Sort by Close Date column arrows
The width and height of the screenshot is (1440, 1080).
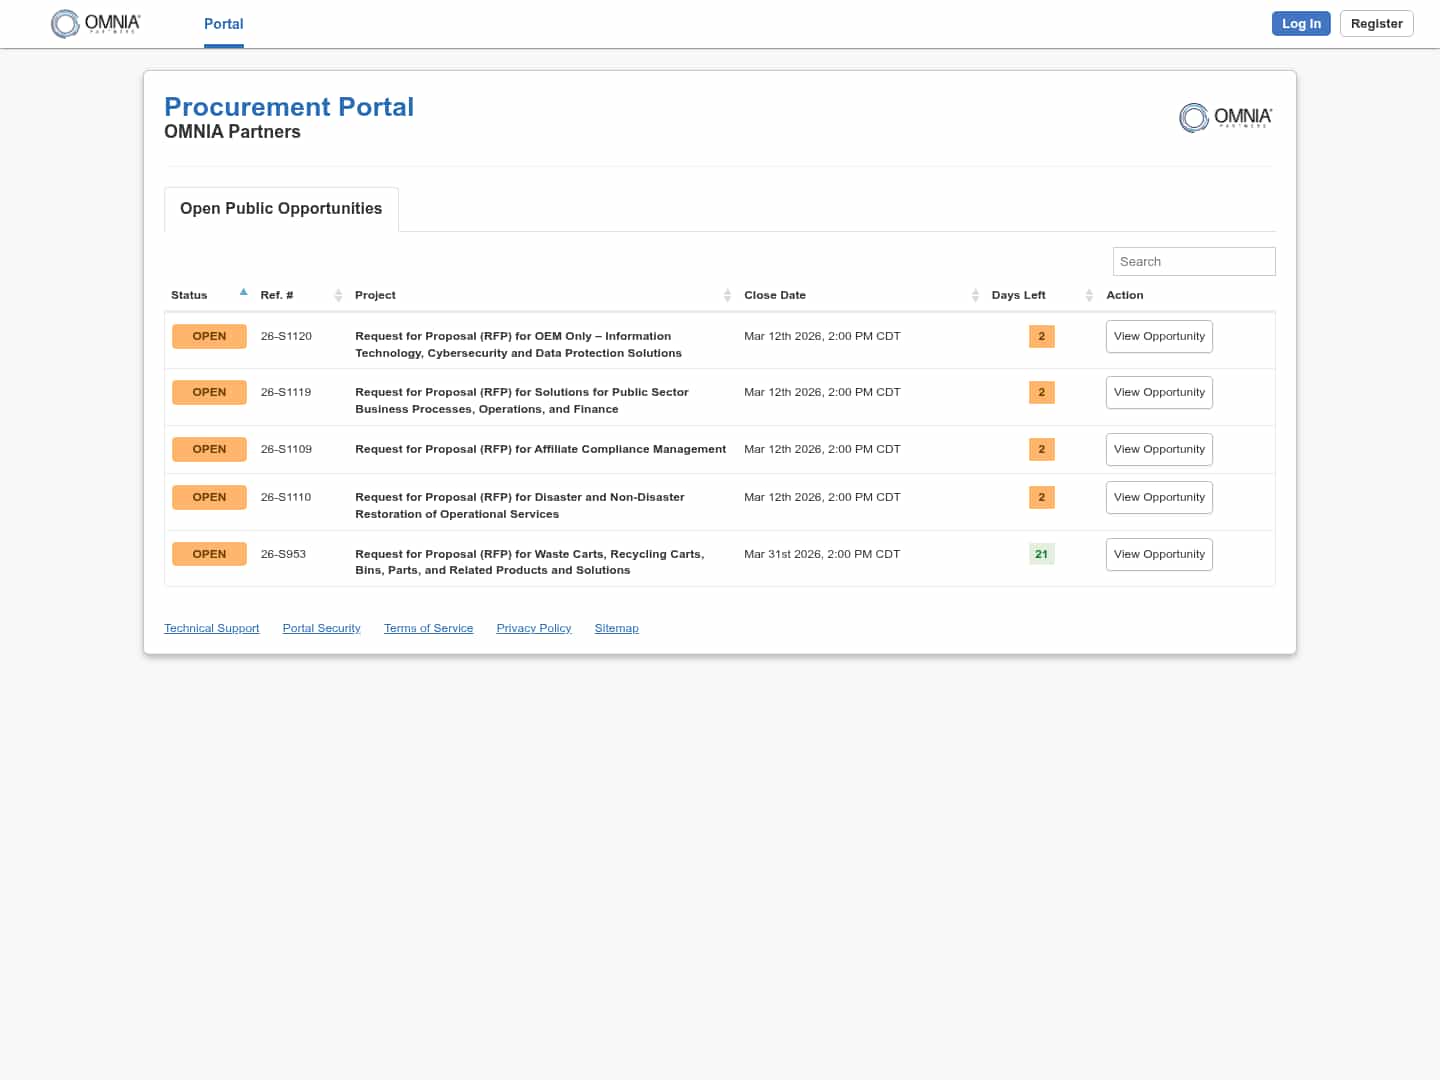tap(975, 295)
